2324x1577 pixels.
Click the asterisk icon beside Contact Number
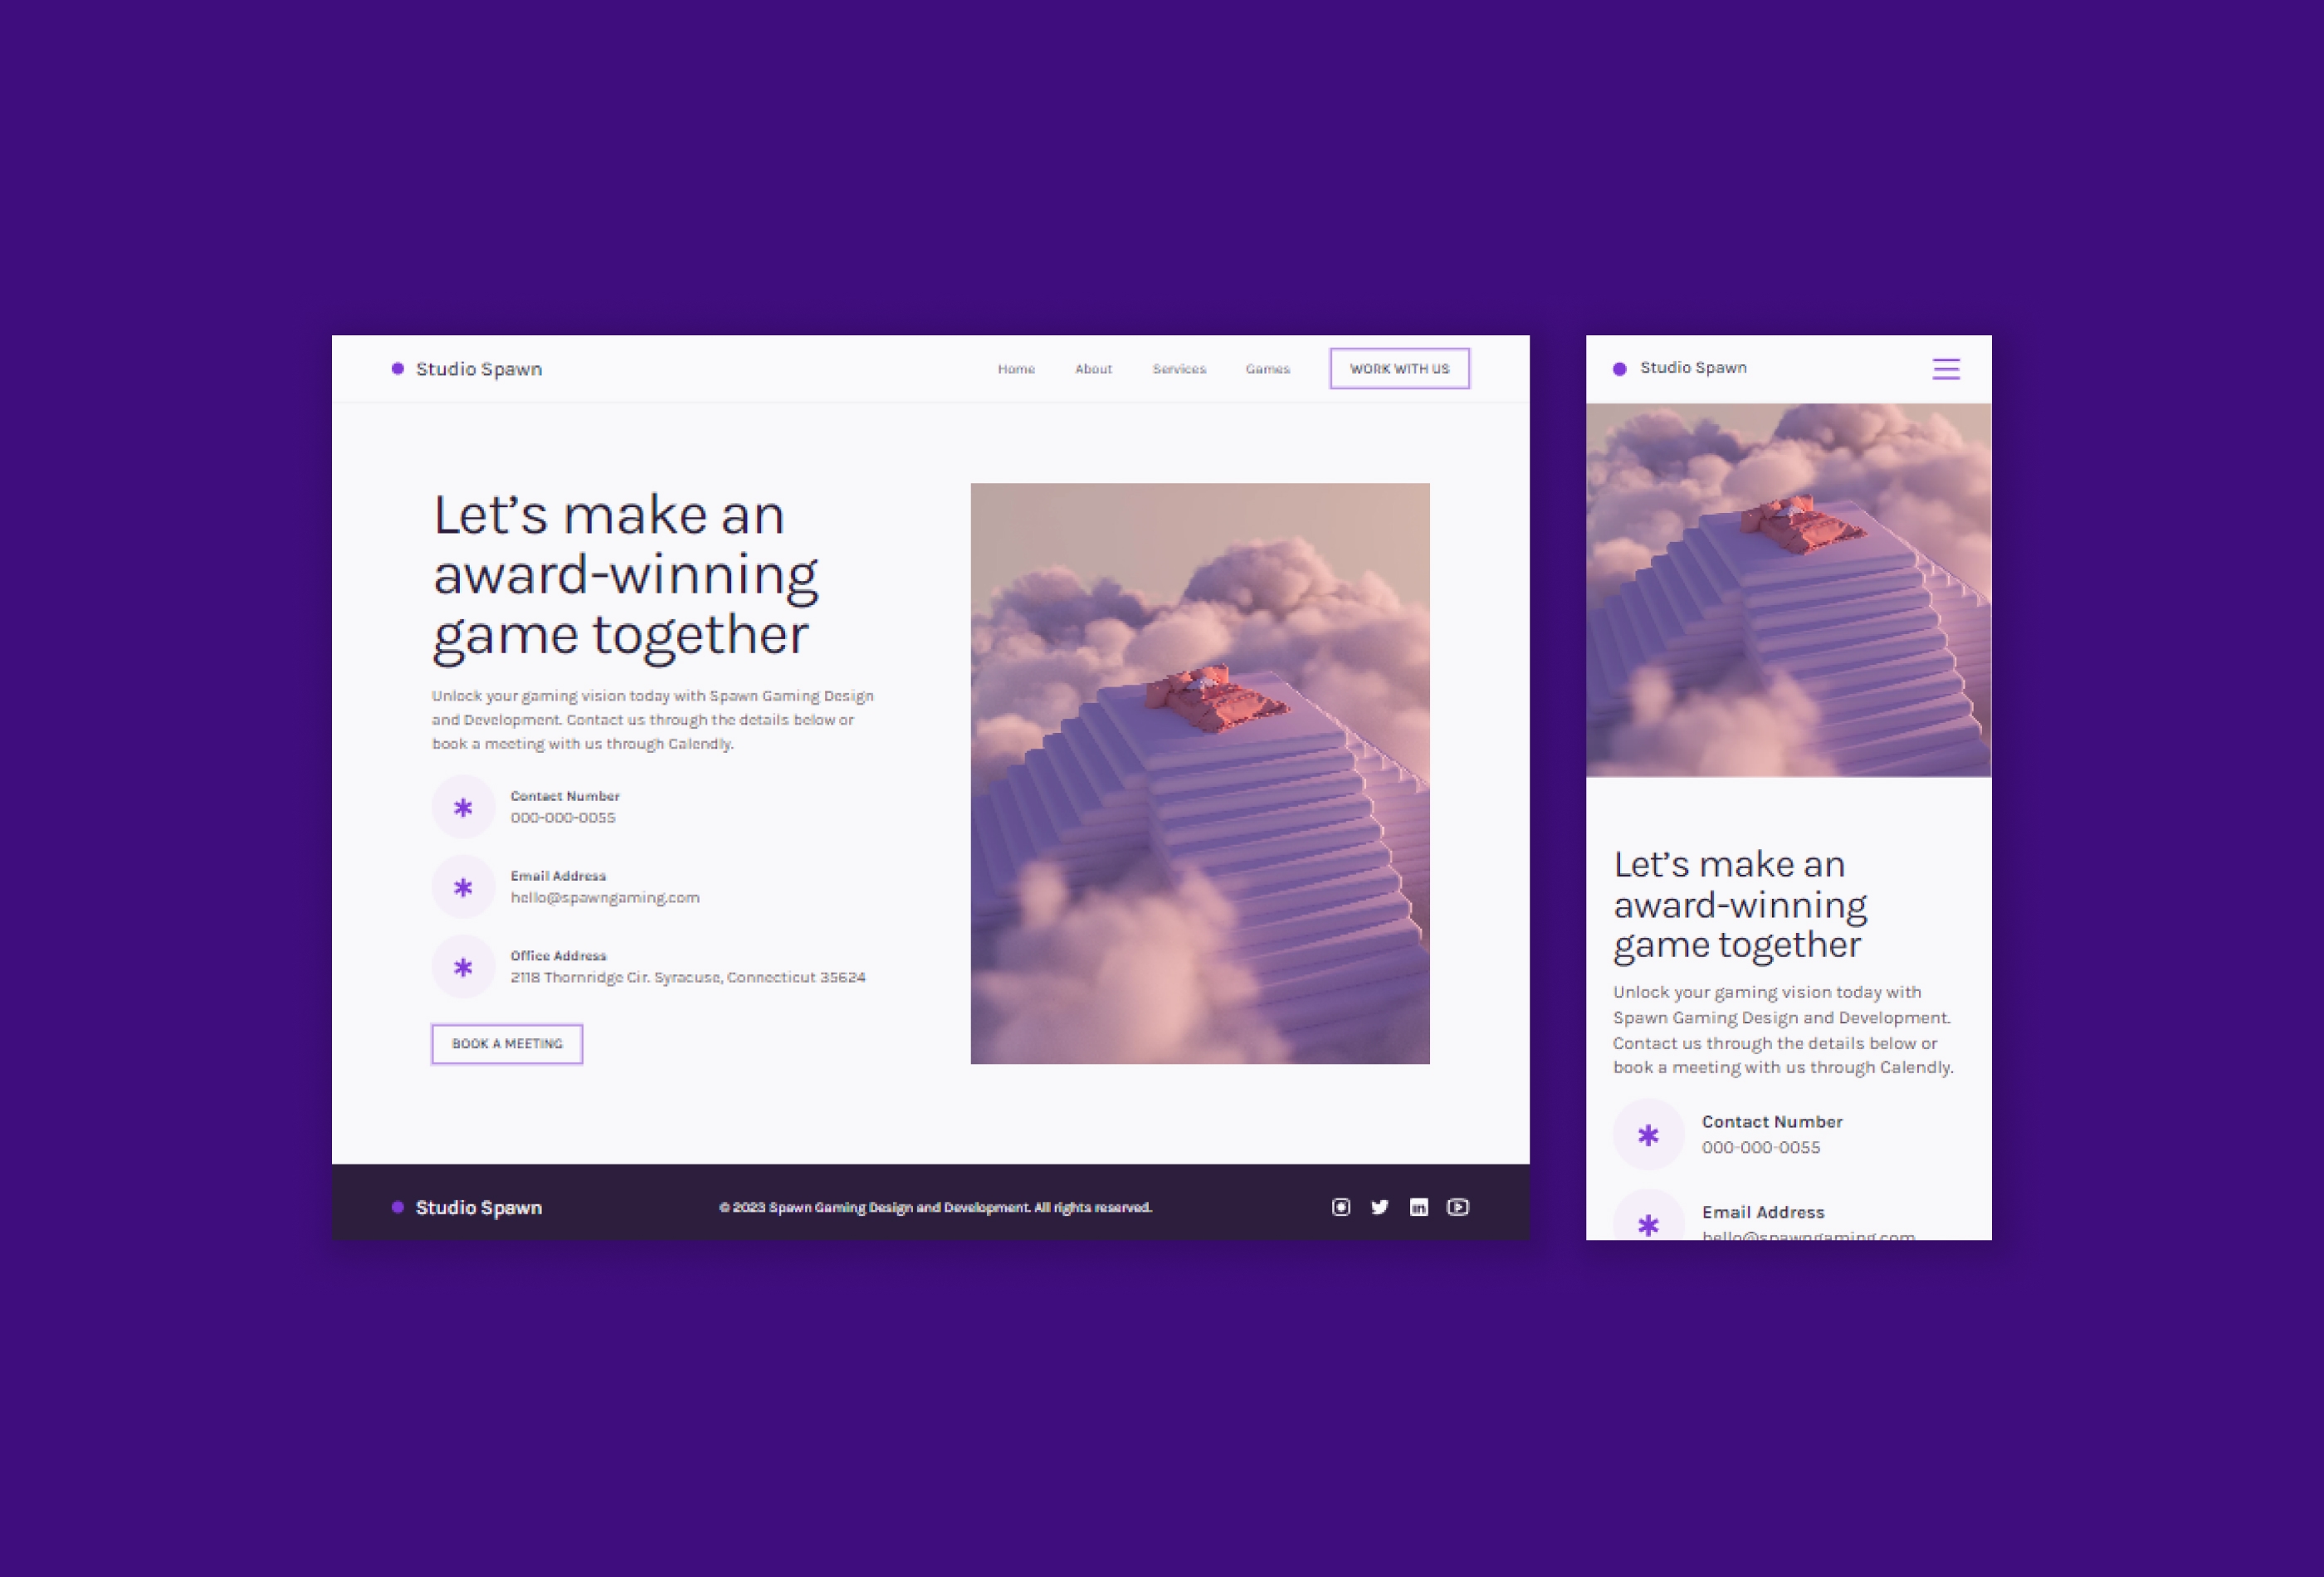(x=463, y=806)
